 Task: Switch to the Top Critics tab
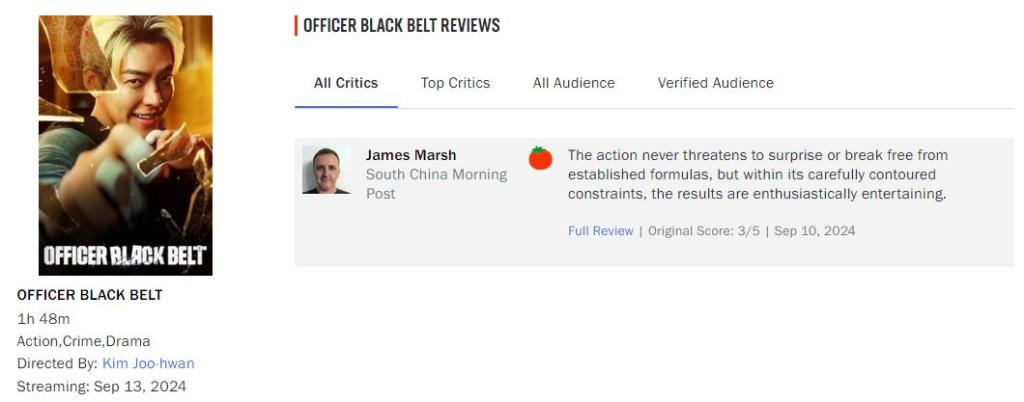[455, 83]
